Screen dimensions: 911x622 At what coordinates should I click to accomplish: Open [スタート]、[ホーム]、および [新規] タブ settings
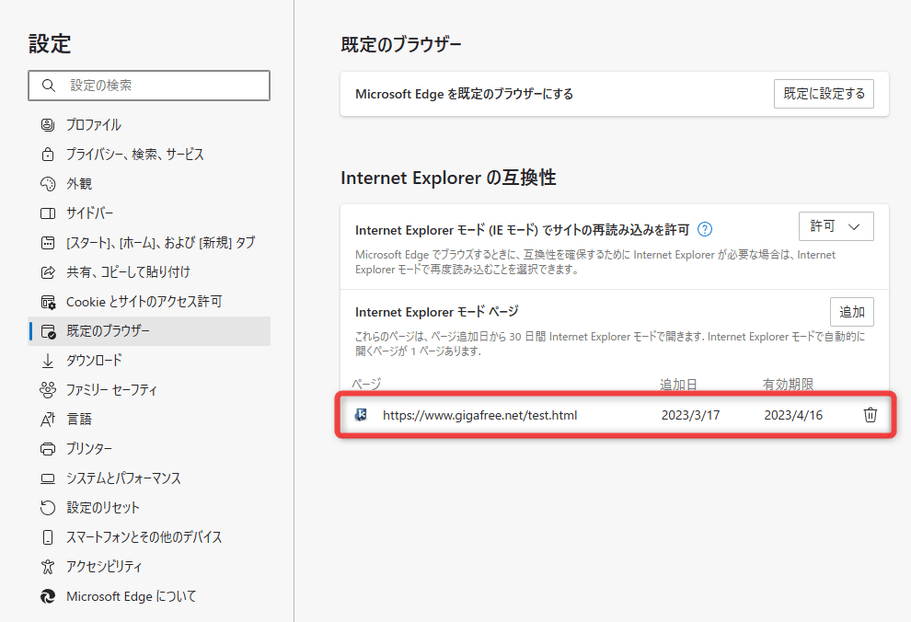tap(160, 243)
